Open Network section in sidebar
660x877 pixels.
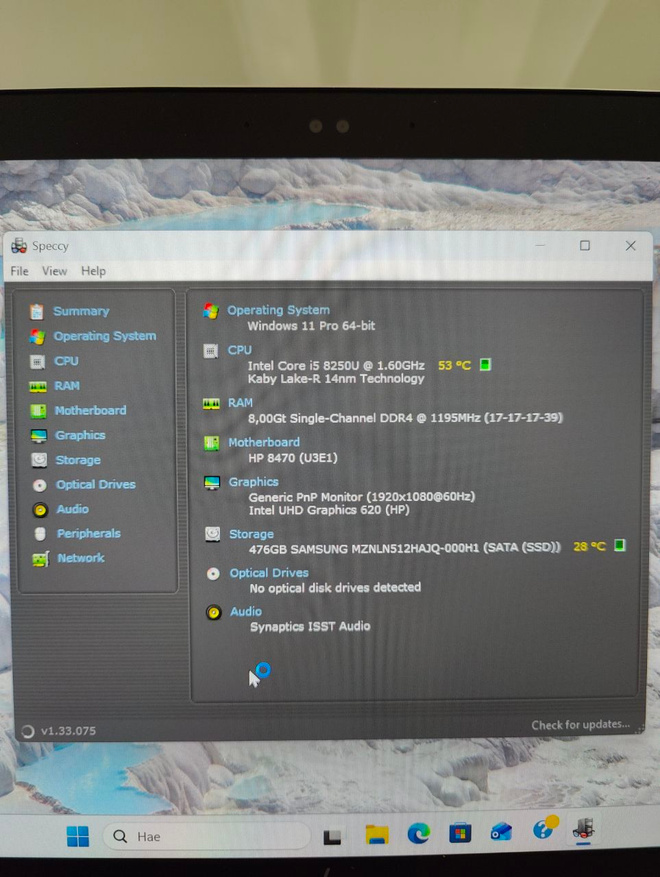click(x=81, y=558)
